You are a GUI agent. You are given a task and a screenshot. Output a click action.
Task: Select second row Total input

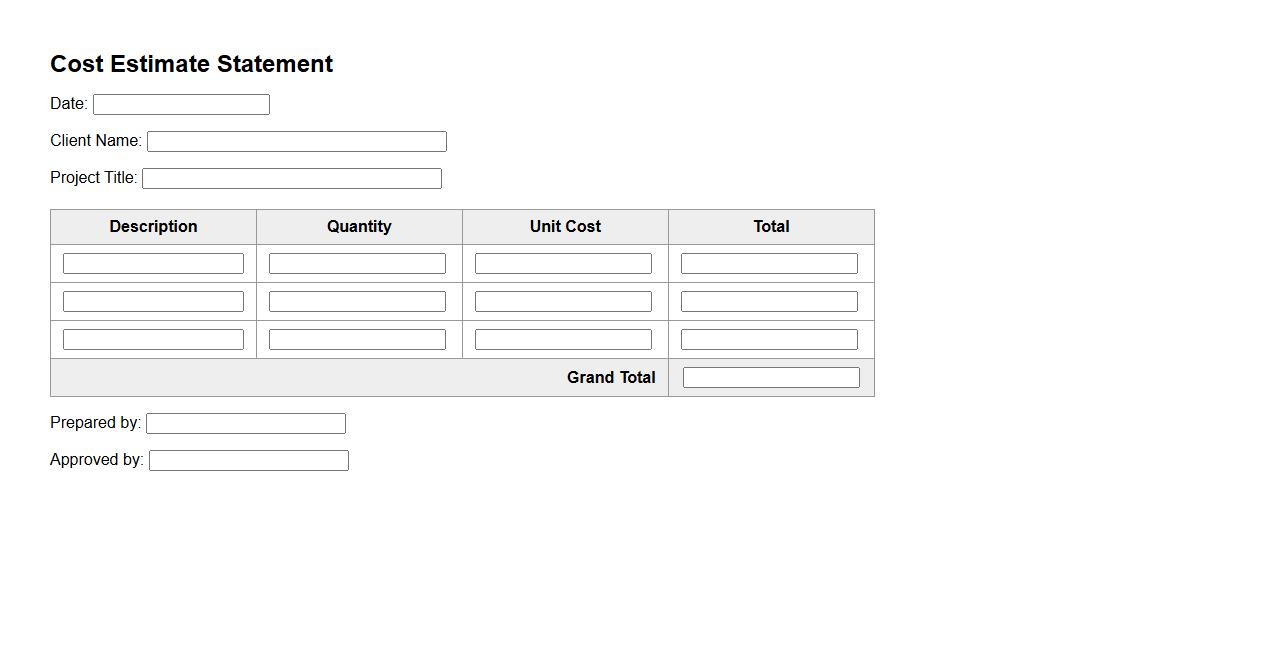coord(769,302)
